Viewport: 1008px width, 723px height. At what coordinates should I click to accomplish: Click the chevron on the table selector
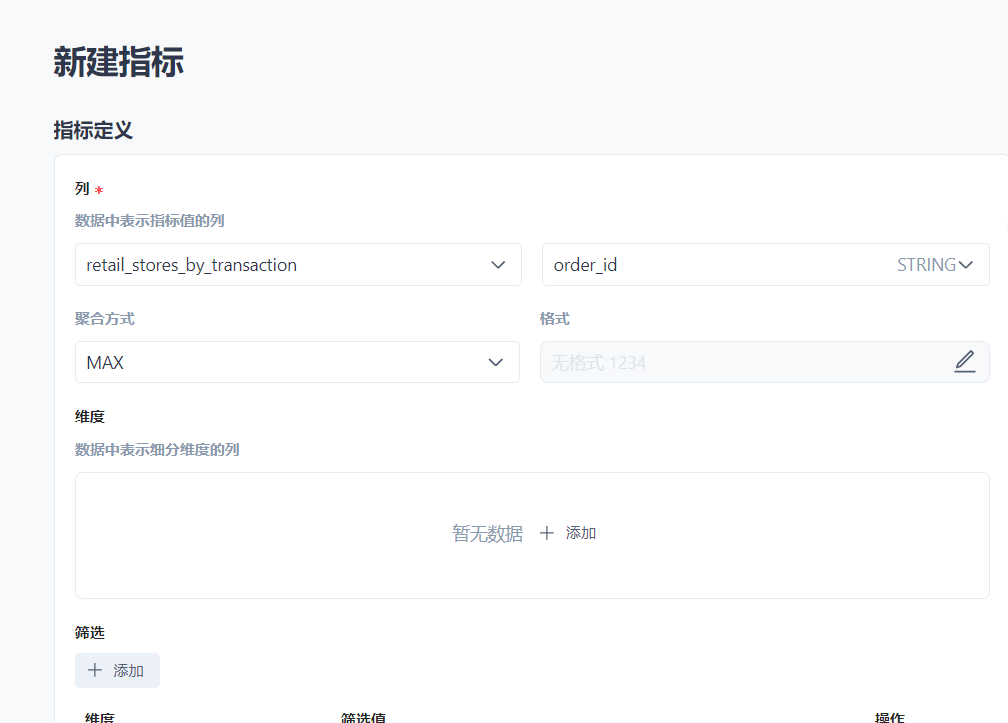(x=497, y=264)
